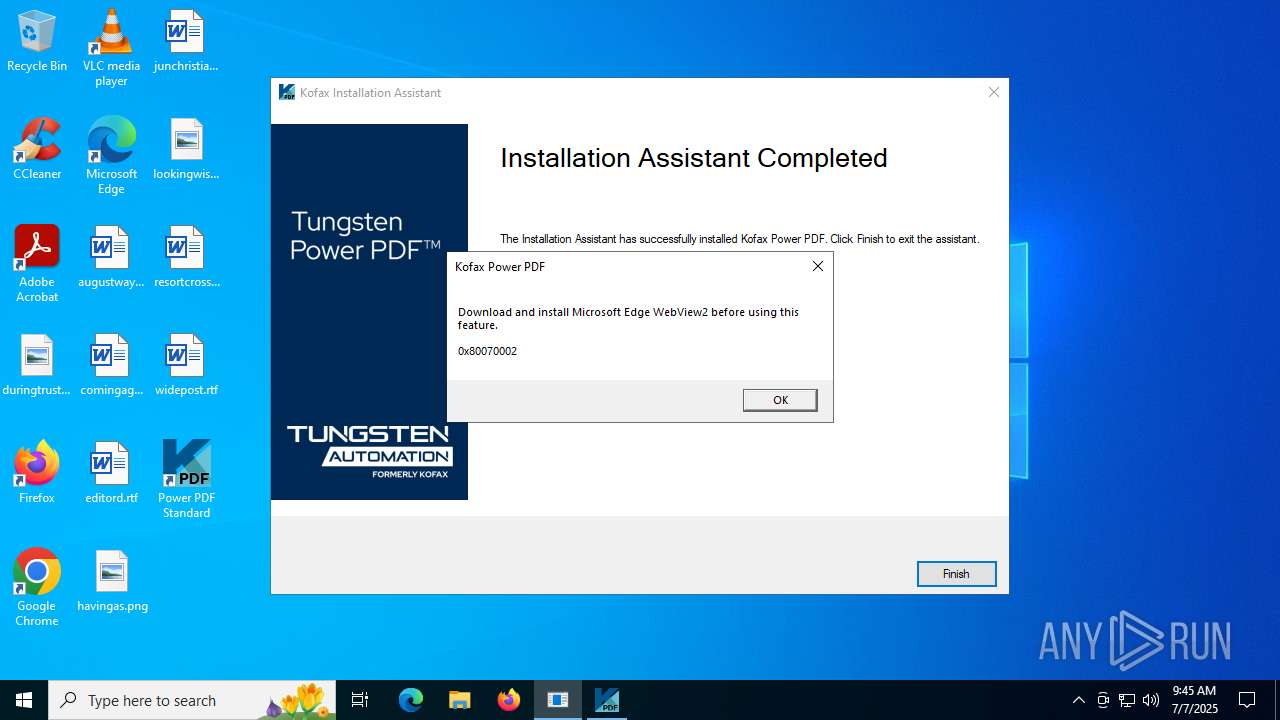Open the Action Center notifications icon
The image size is (1280, 720).
tap(1247, 700)
